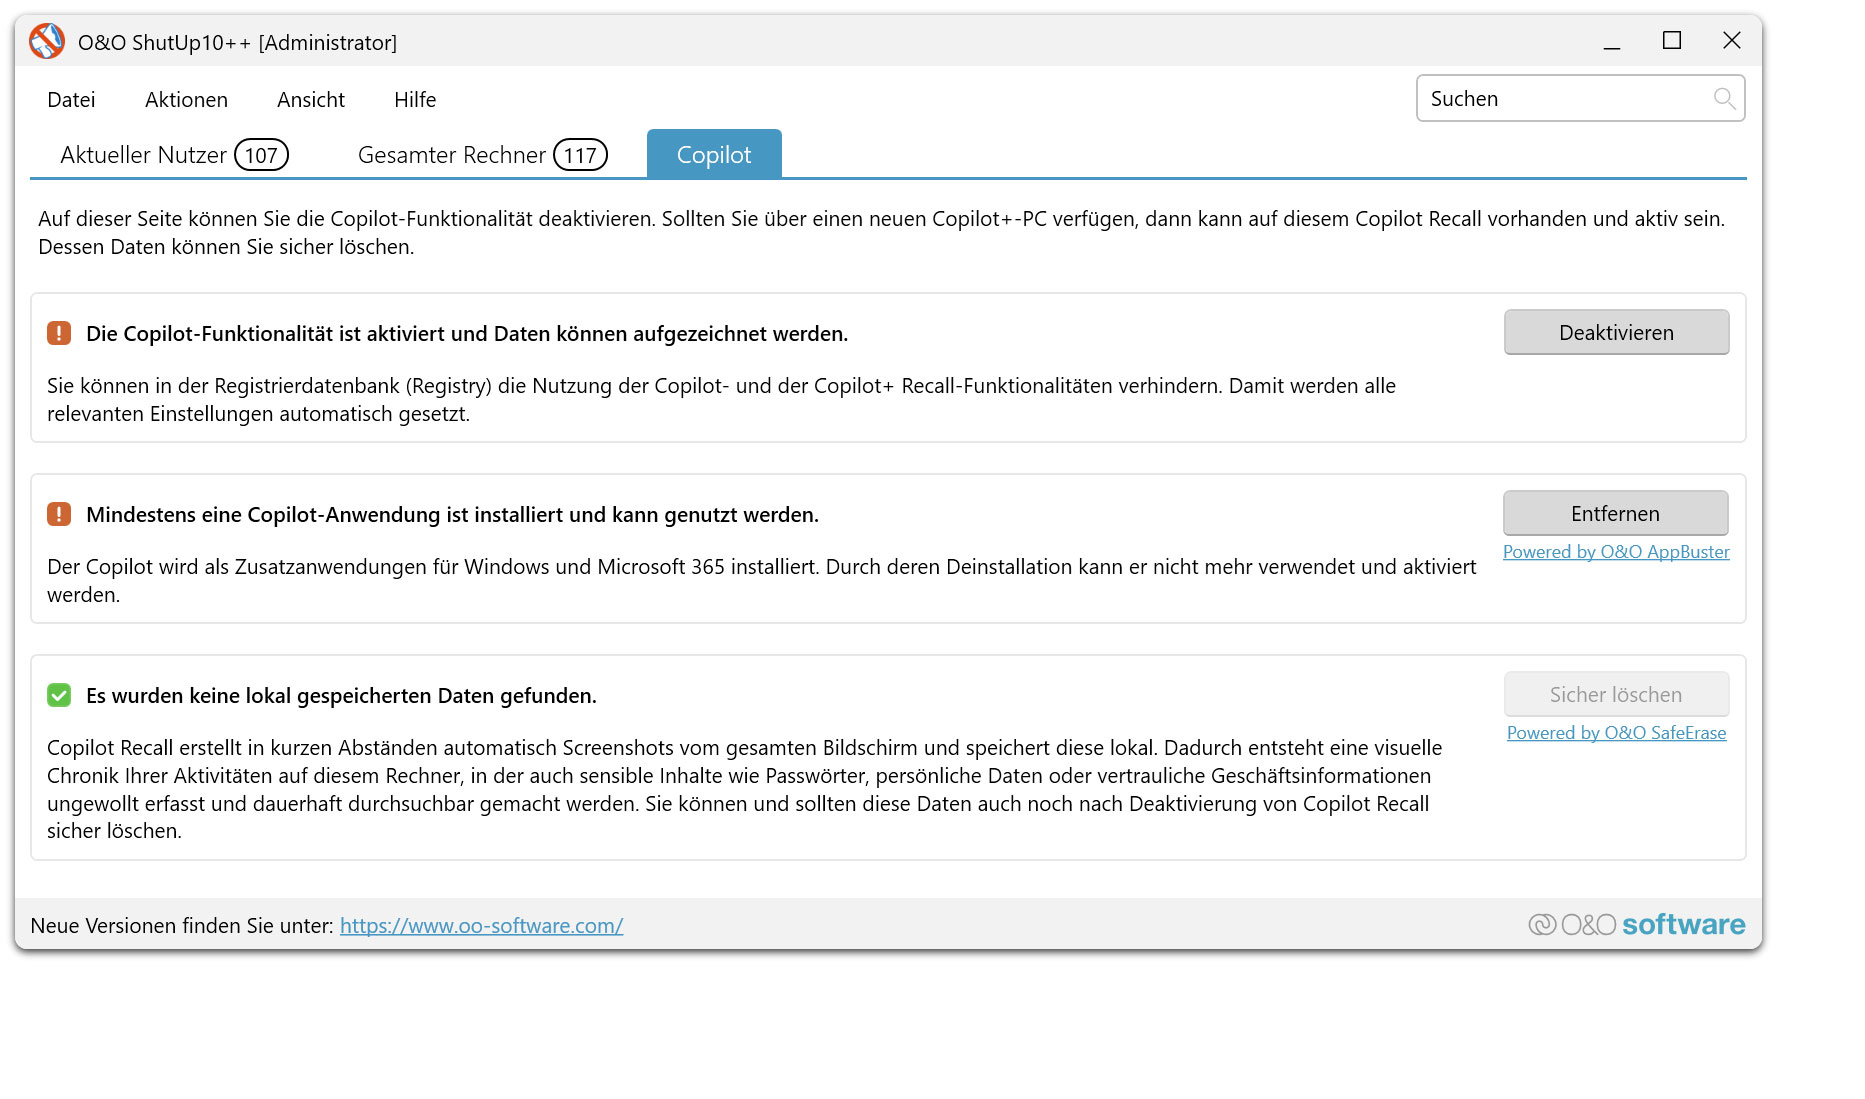Open the oo-software.com link
Image resolution: width=1865 pixels, height=1099 pixels.
pyautogui.click(x=481, y=925)
